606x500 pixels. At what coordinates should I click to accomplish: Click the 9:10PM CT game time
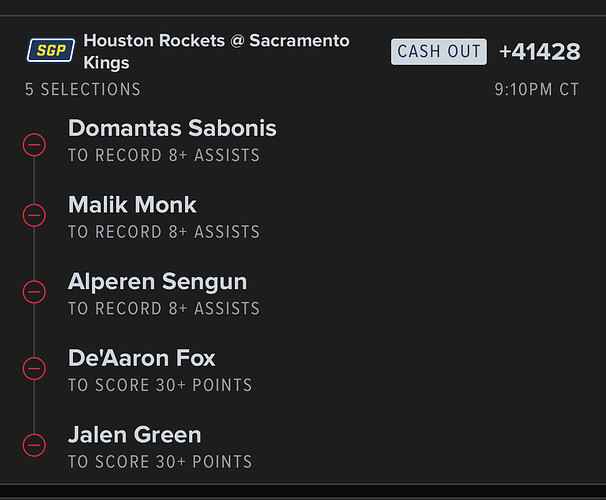(x=536, y=90)
